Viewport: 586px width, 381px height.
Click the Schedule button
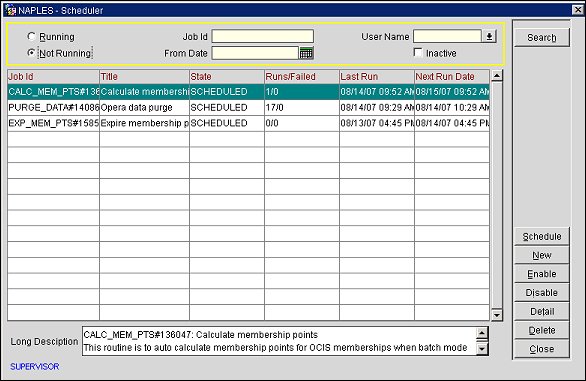542,237
